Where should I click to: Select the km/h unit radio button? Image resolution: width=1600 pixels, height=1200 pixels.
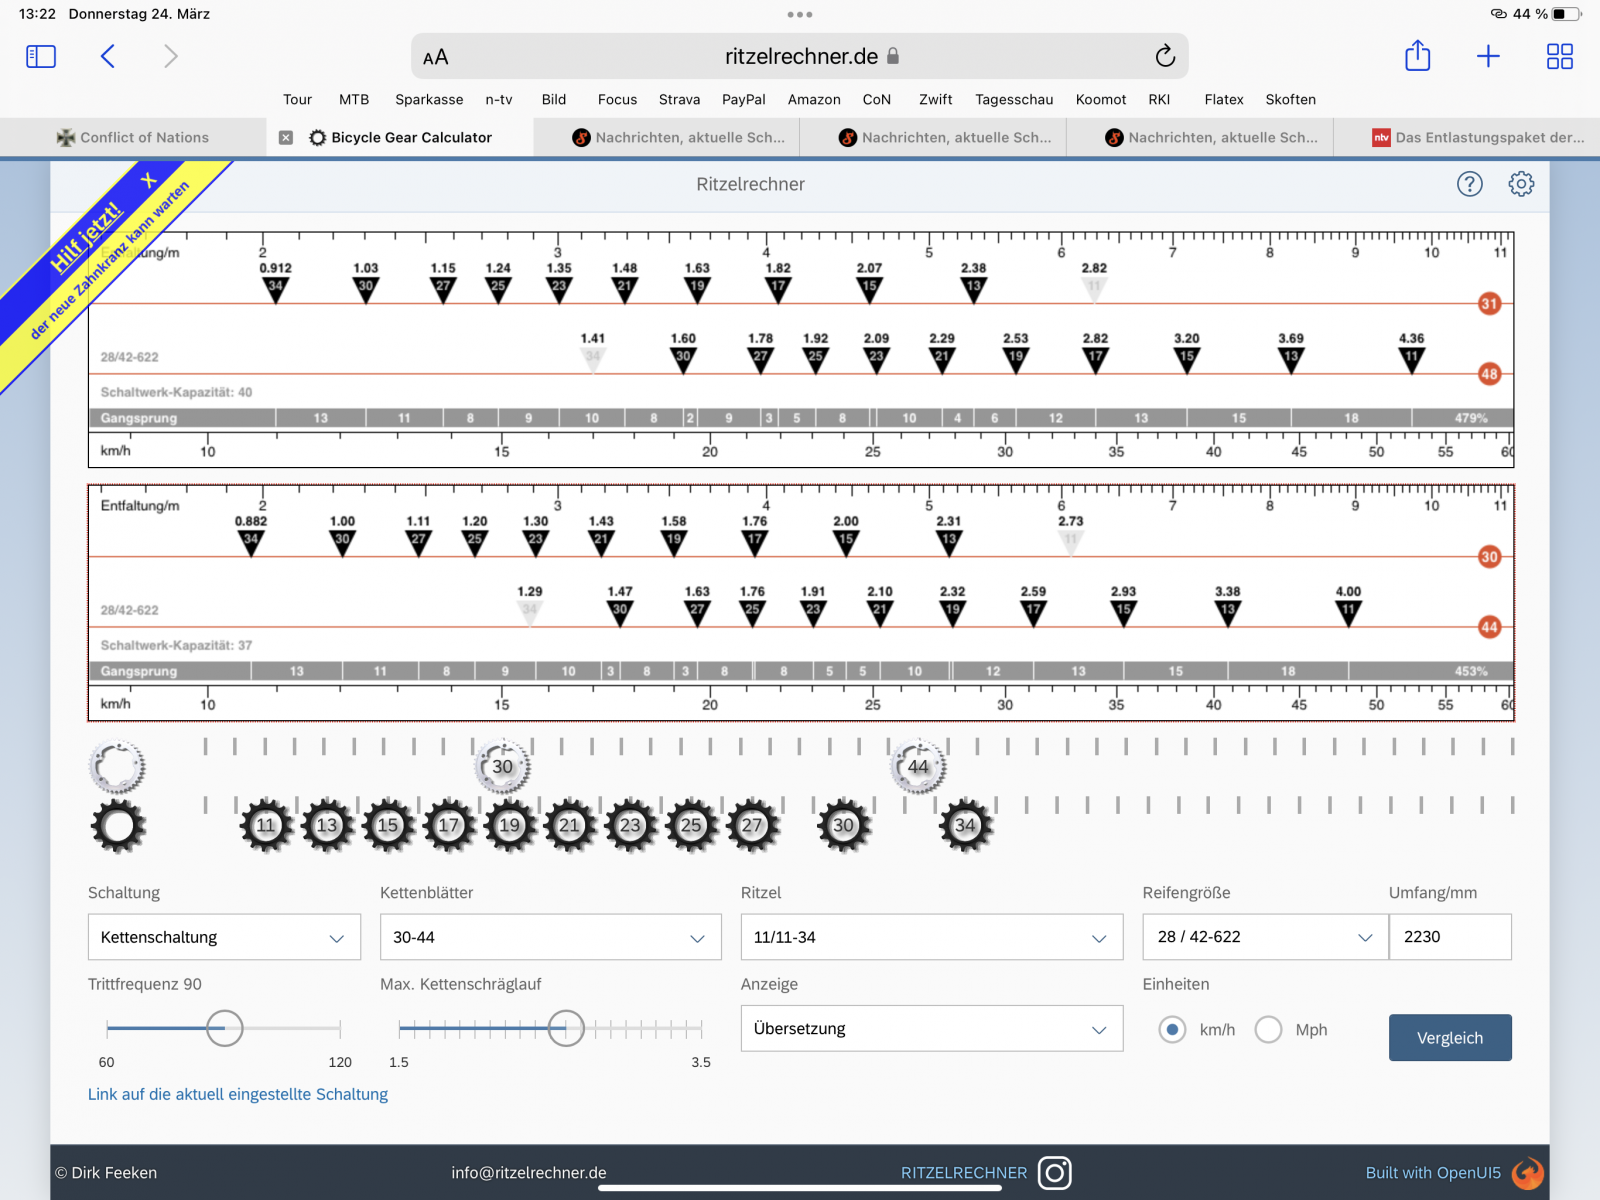point(1172,1029)
